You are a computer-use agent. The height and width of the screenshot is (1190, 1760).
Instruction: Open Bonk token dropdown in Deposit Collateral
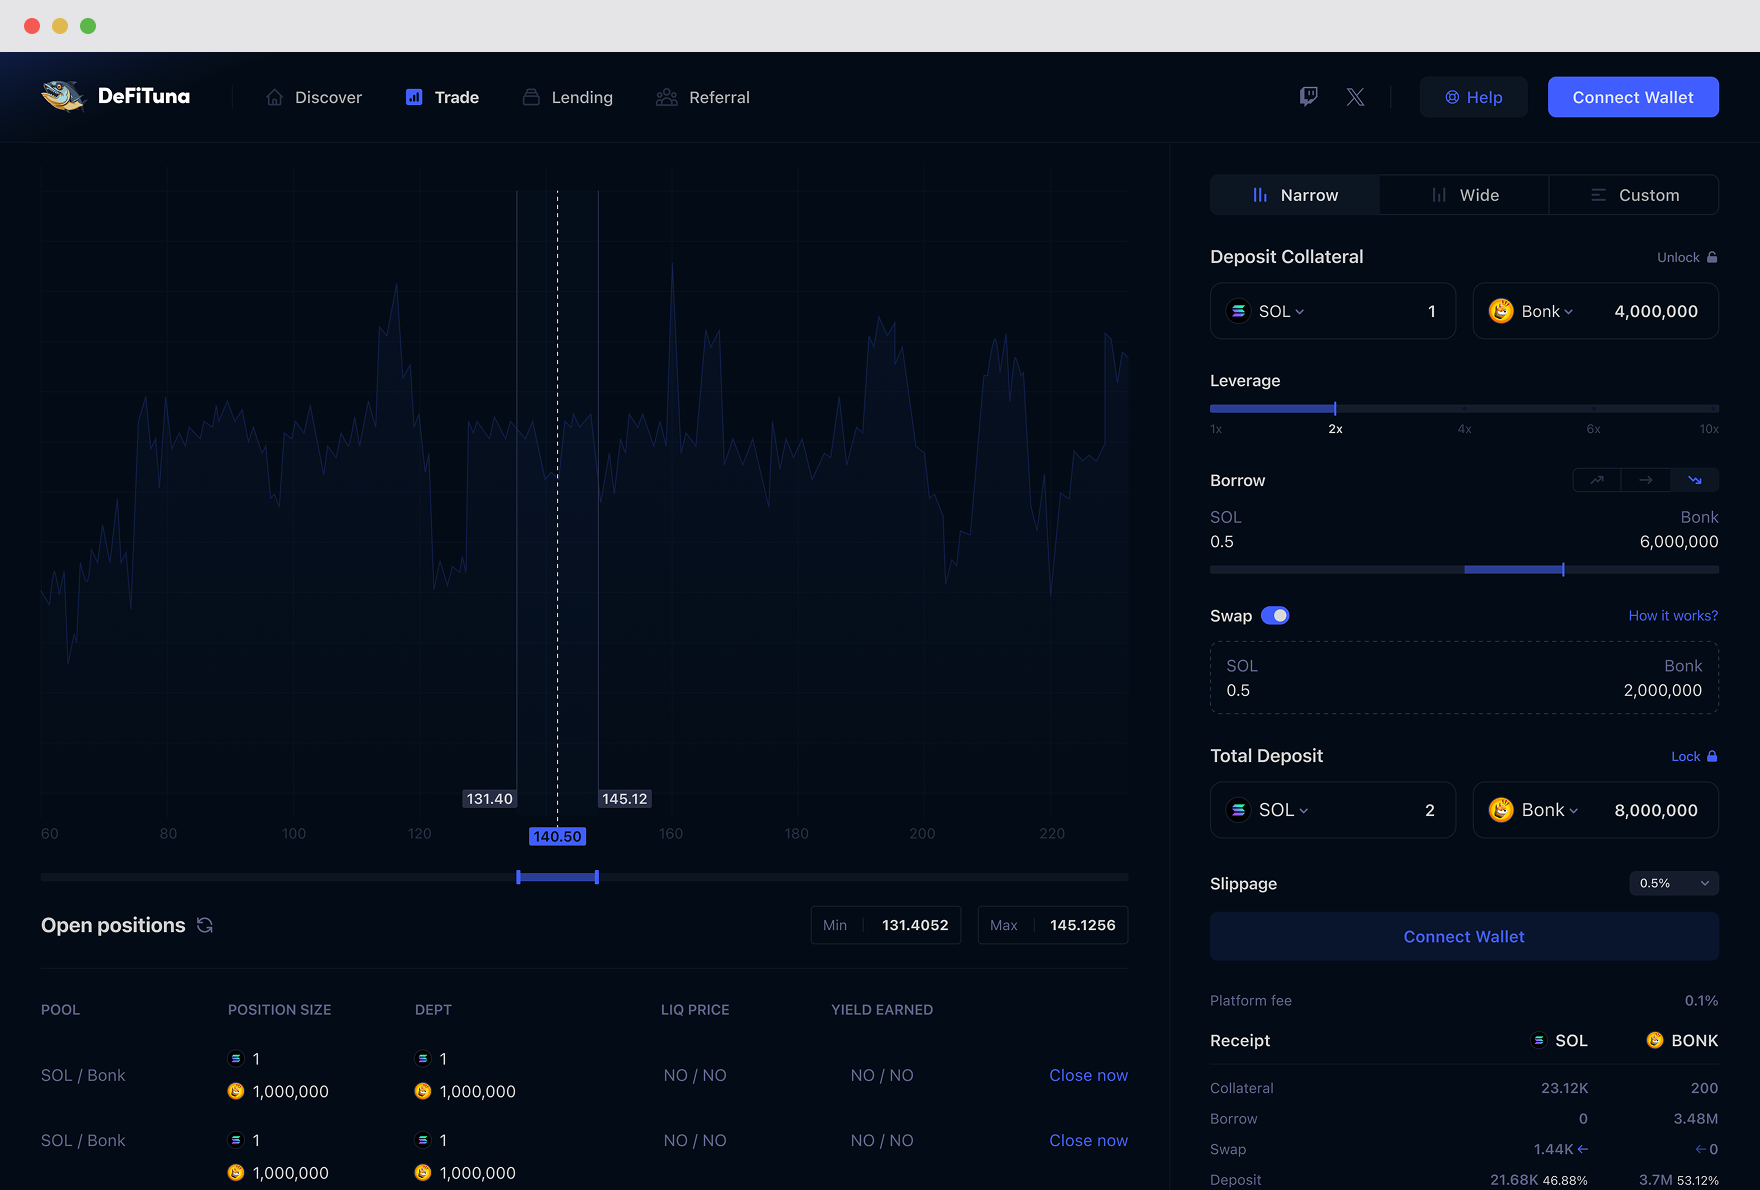1546,311
